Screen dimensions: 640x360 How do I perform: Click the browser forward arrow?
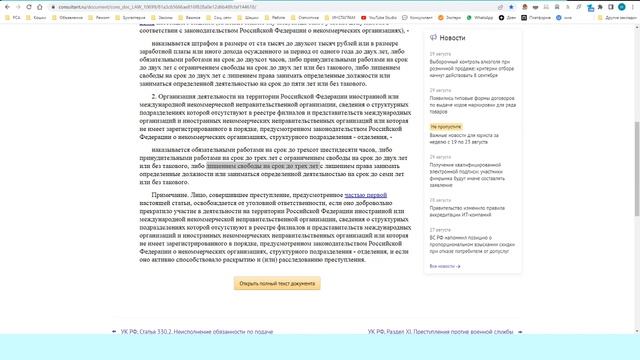pyautogui.click(x=18, y=7)
